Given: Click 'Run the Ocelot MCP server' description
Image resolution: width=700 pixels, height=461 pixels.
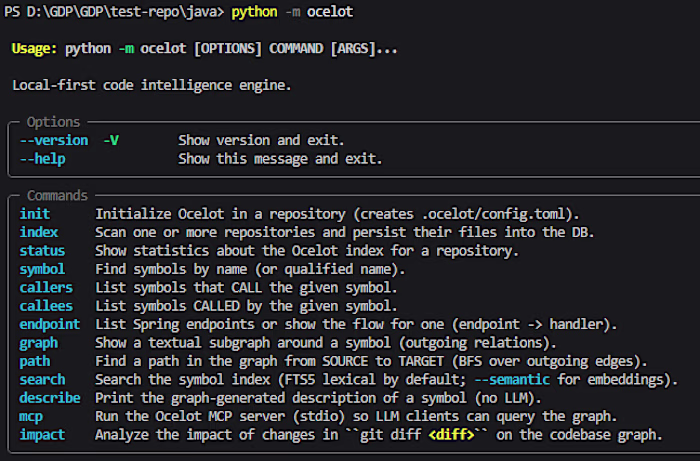Looking at the screenshot, I should pos(356,416).
